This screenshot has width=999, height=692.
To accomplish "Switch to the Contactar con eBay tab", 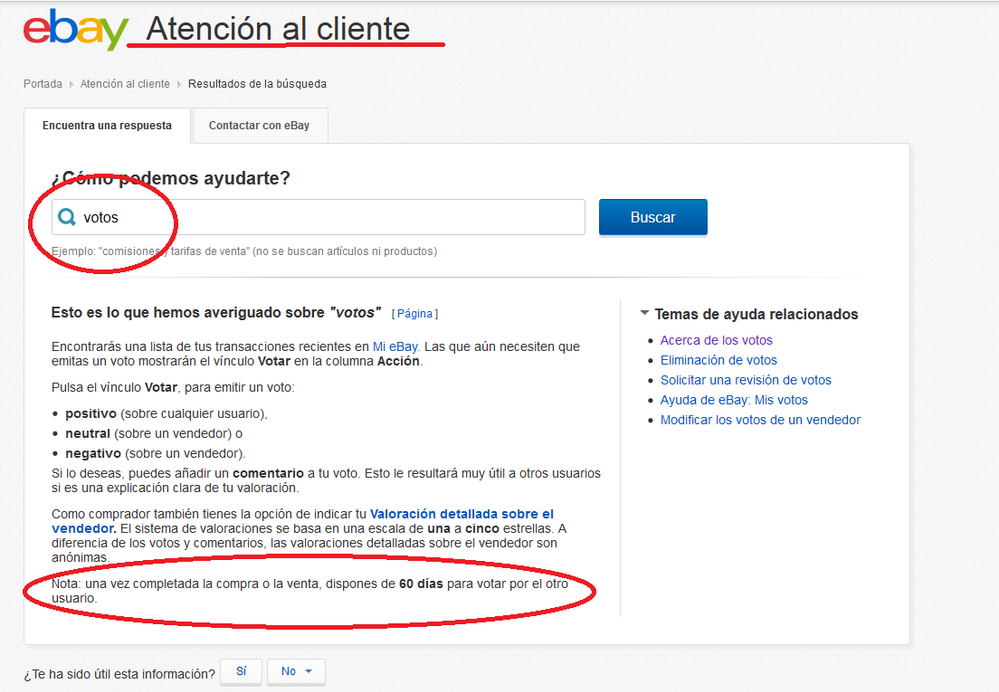I will pyautogui.click(x=259, y=126).
